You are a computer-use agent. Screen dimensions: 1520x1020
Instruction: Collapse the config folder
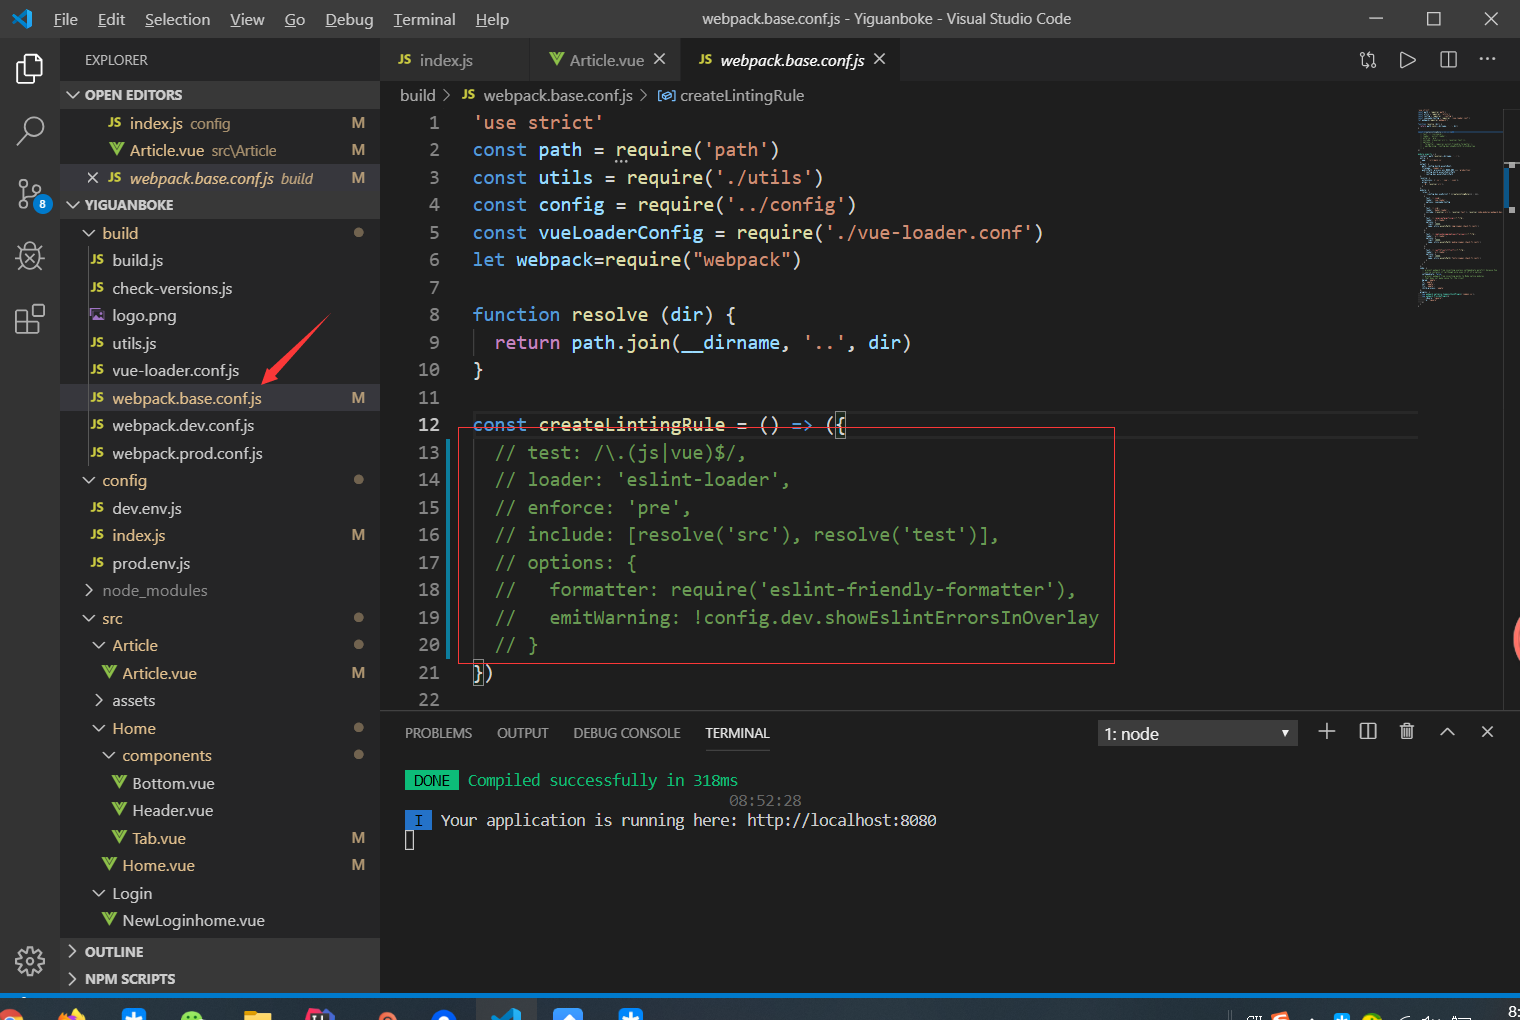click(220, 481)
